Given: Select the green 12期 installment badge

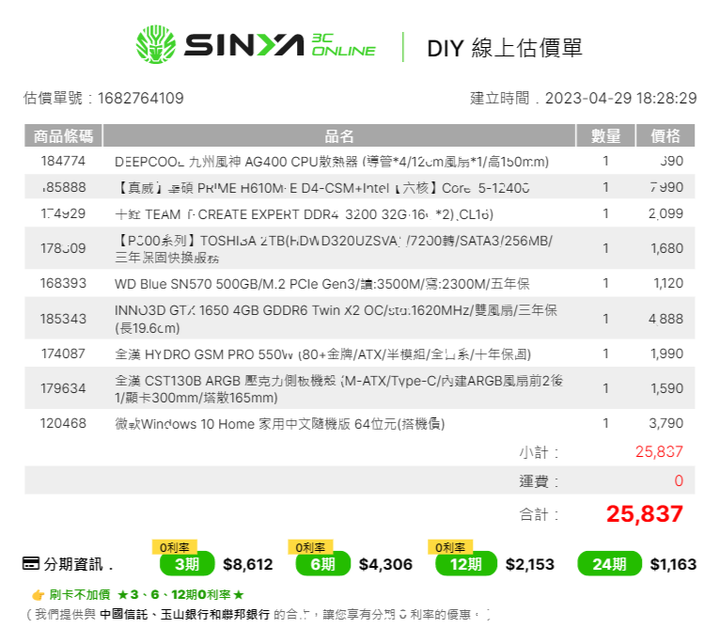Looking at the screenshot, I should click(466, 564).
